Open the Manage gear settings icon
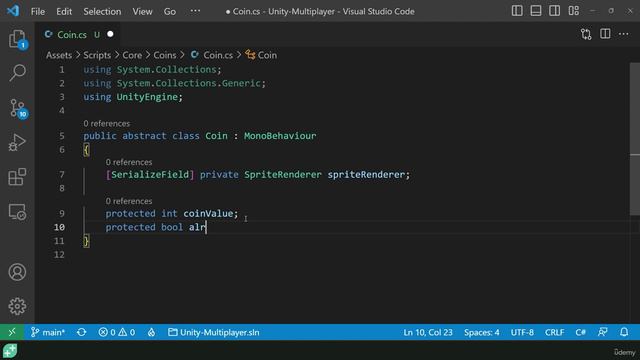The height and width of the screenshot is (360, 640). click(x=17, y=306)
